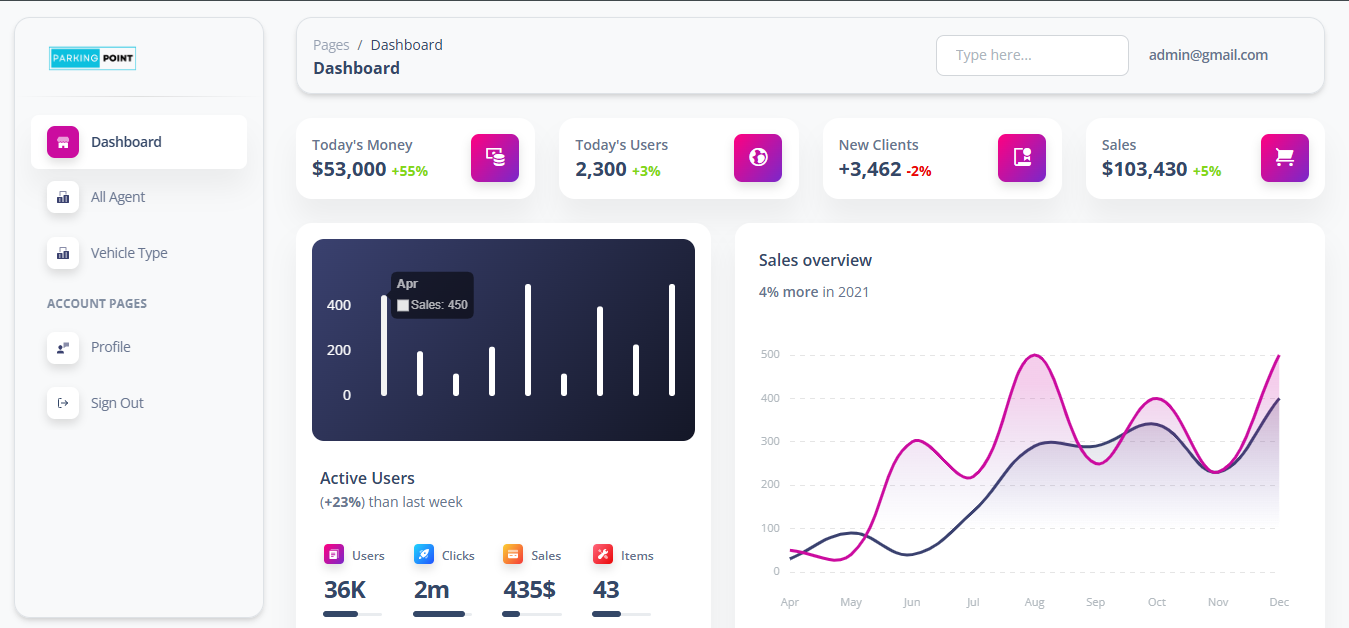Image resolution: width=1349 pixels, height=628 pixels.
Task: Click the orange Sales card icon
Action: (x=513, y=554)
